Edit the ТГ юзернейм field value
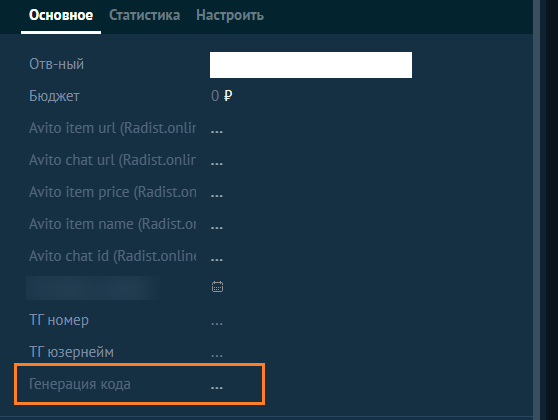 coord(217,356)
